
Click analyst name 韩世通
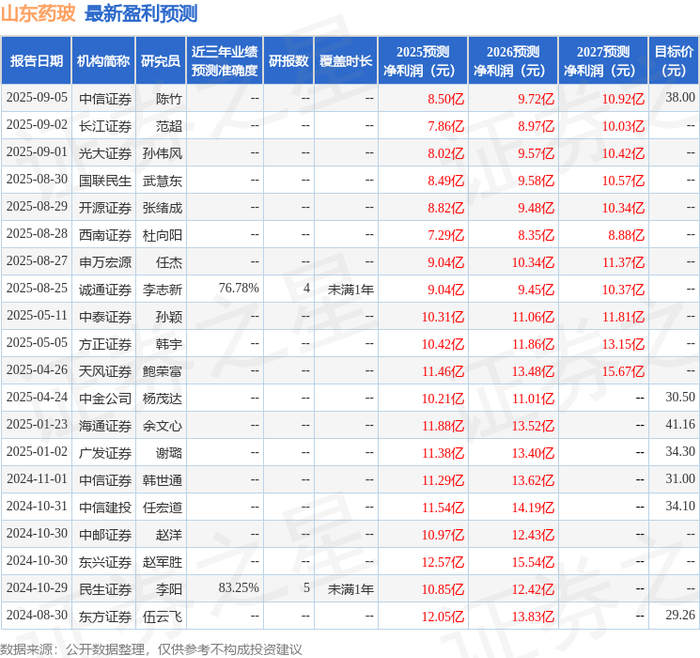point(162,480)
